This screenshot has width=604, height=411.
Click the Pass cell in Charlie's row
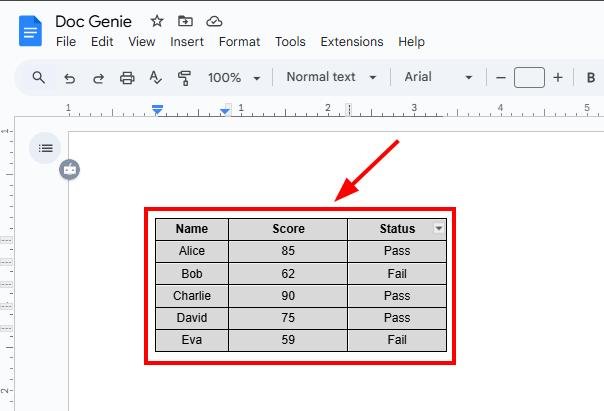pos(397,296)
